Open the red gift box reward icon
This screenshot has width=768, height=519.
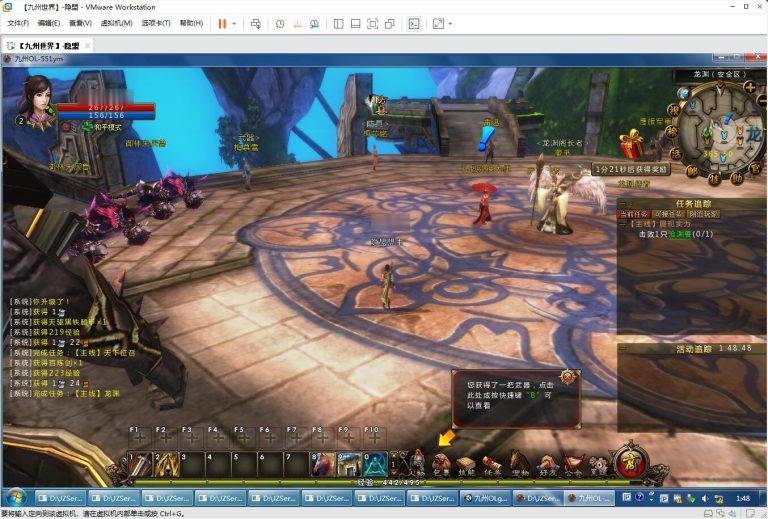tap(631, 143)
